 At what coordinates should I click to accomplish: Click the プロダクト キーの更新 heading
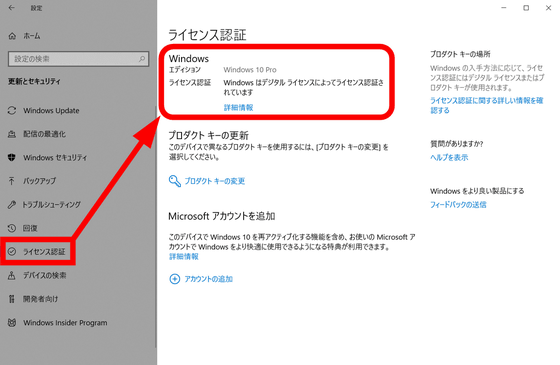(x=209, y=135)
